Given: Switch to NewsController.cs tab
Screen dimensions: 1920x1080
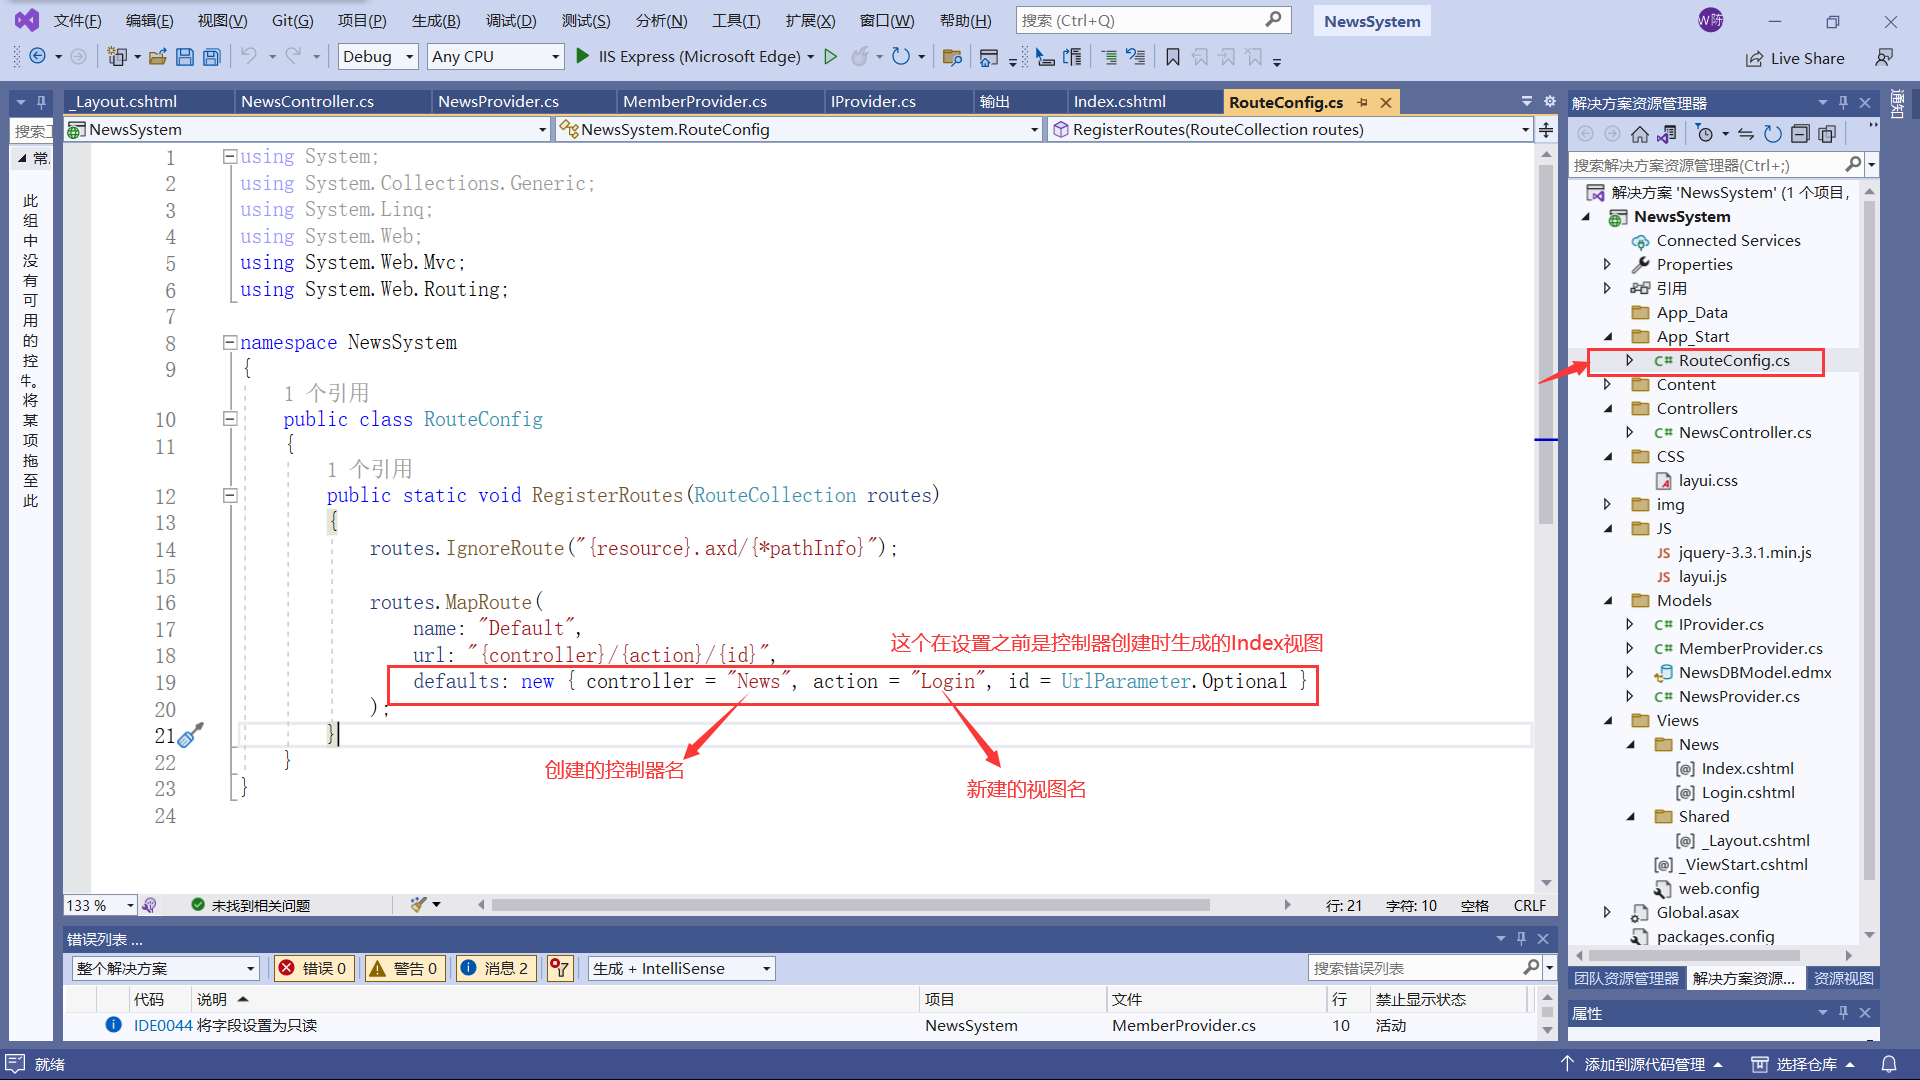Looking at the screenshot, I should 307,102.
